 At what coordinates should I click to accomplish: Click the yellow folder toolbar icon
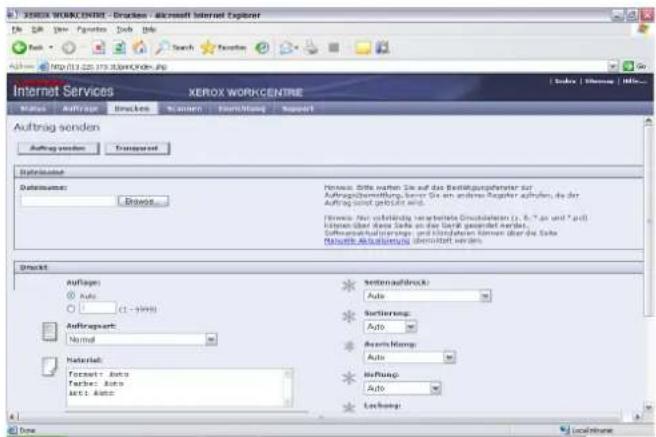click(363, 48)
